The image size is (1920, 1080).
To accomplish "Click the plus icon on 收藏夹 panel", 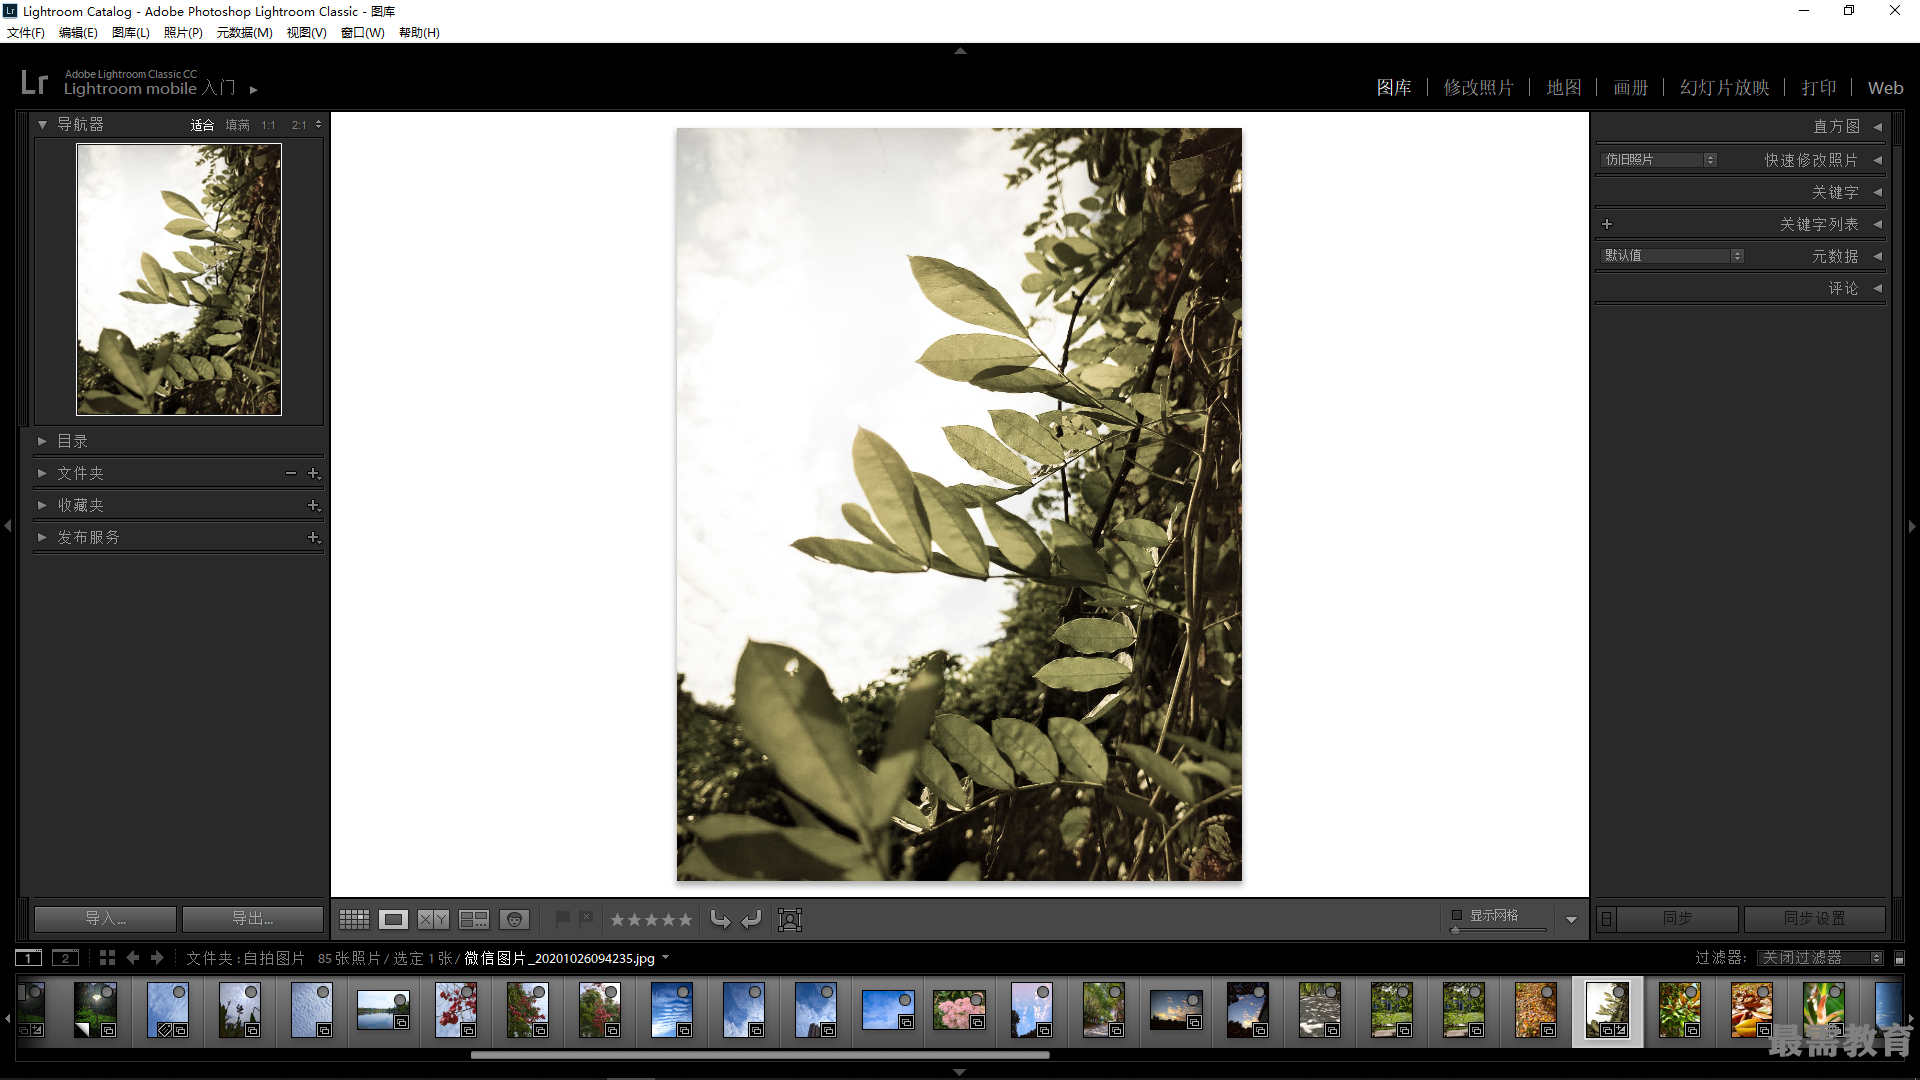I will coord(313,505).
